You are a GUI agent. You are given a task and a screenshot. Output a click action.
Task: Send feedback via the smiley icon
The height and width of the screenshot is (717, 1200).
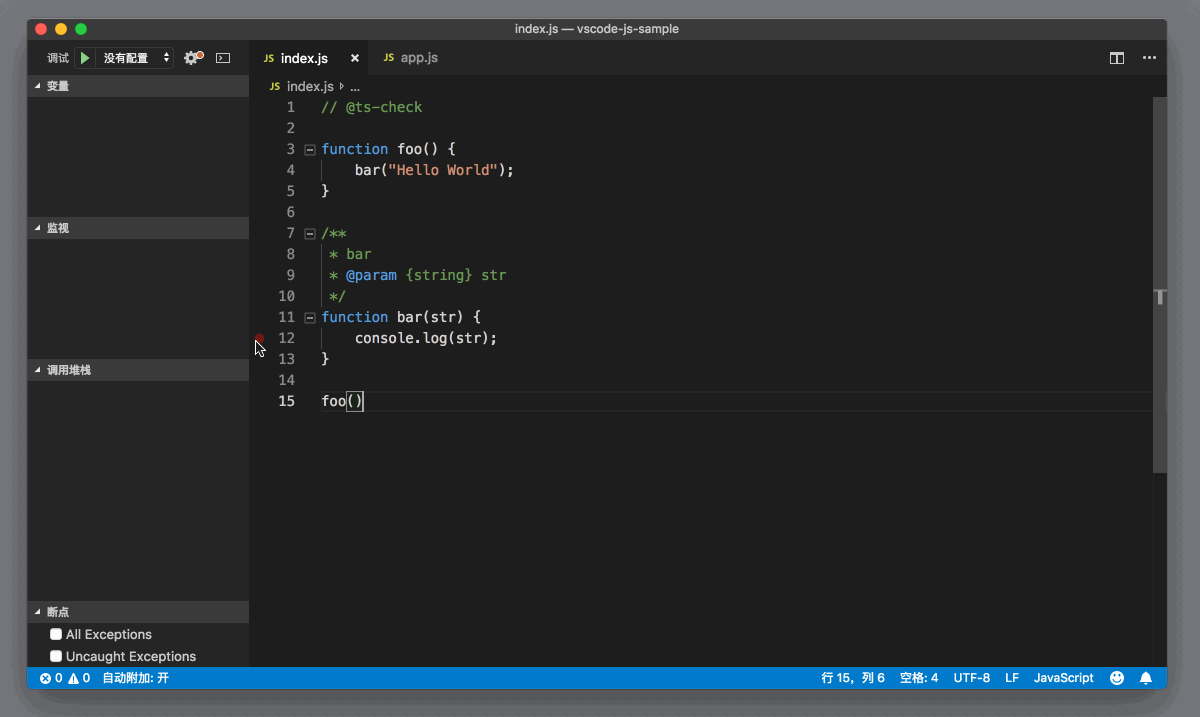[x=1117, y=677]
